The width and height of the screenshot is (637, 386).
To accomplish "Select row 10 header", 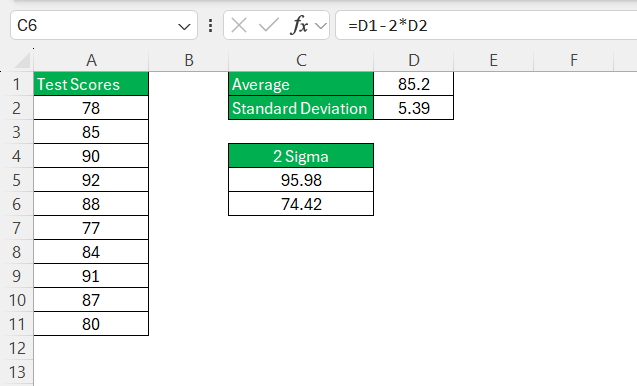I will pos(16,300).
